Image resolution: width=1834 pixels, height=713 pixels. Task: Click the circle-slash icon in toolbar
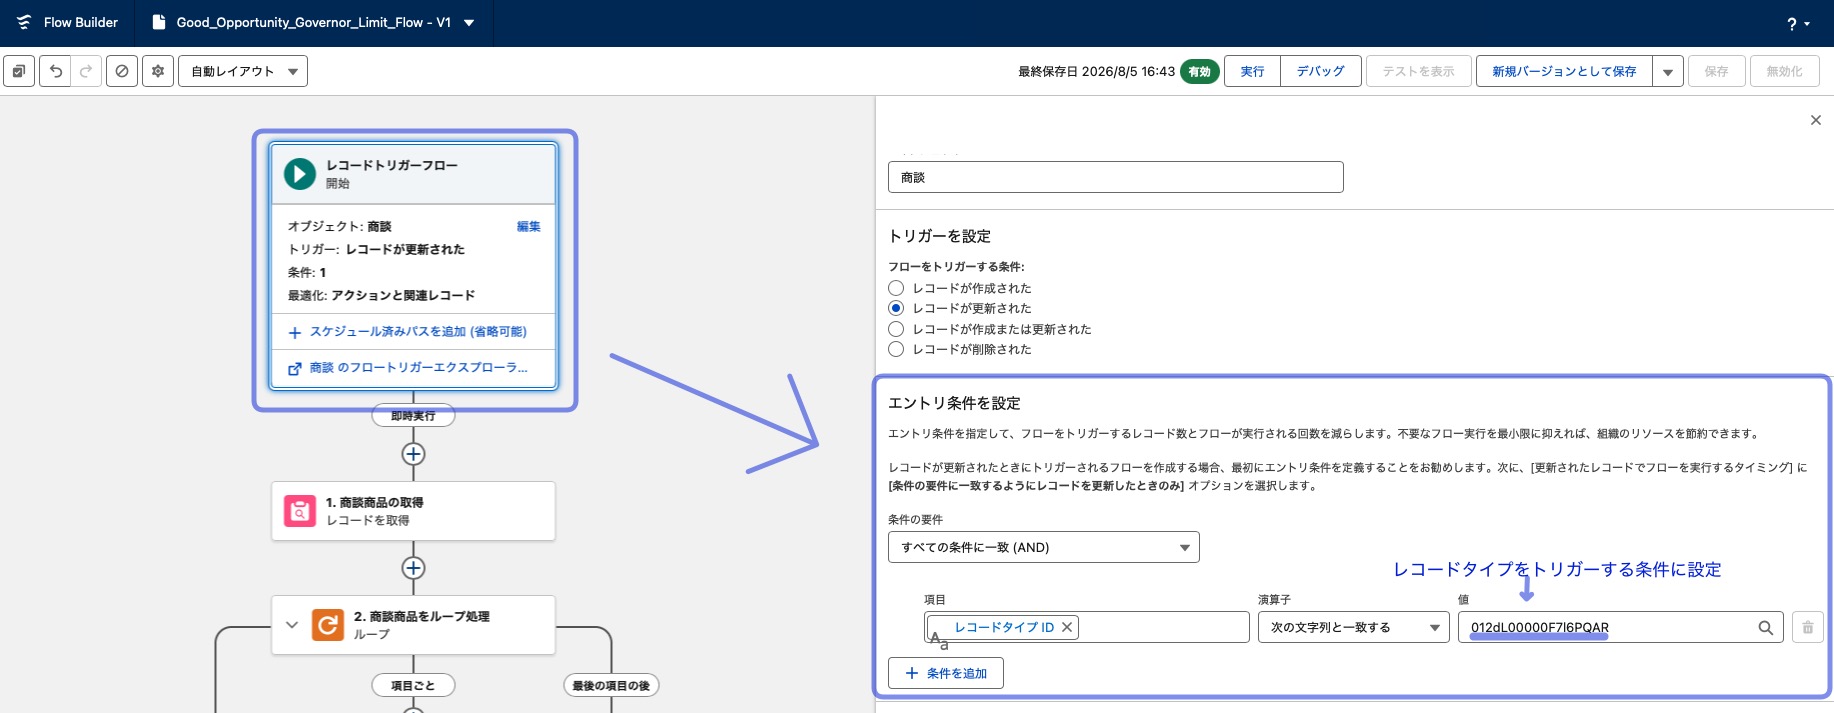122,71
